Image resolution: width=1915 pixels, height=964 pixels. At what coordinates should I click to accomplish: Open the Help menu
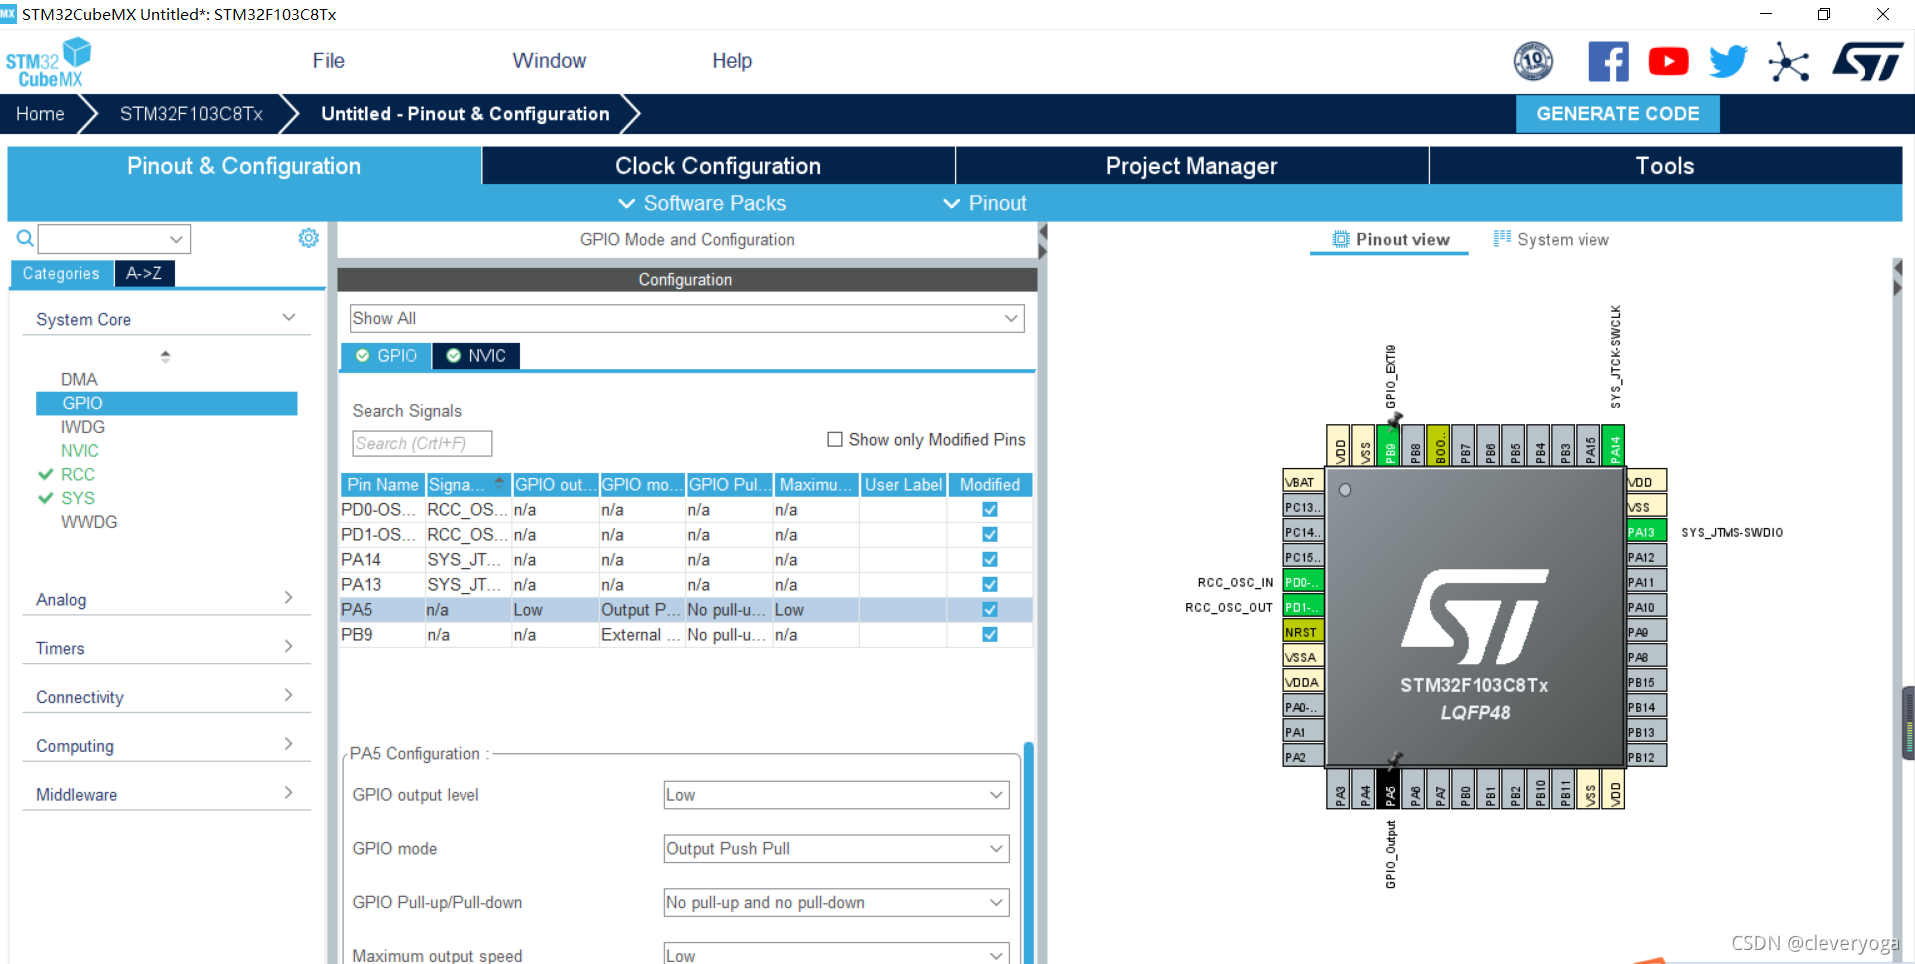[732, 61]
